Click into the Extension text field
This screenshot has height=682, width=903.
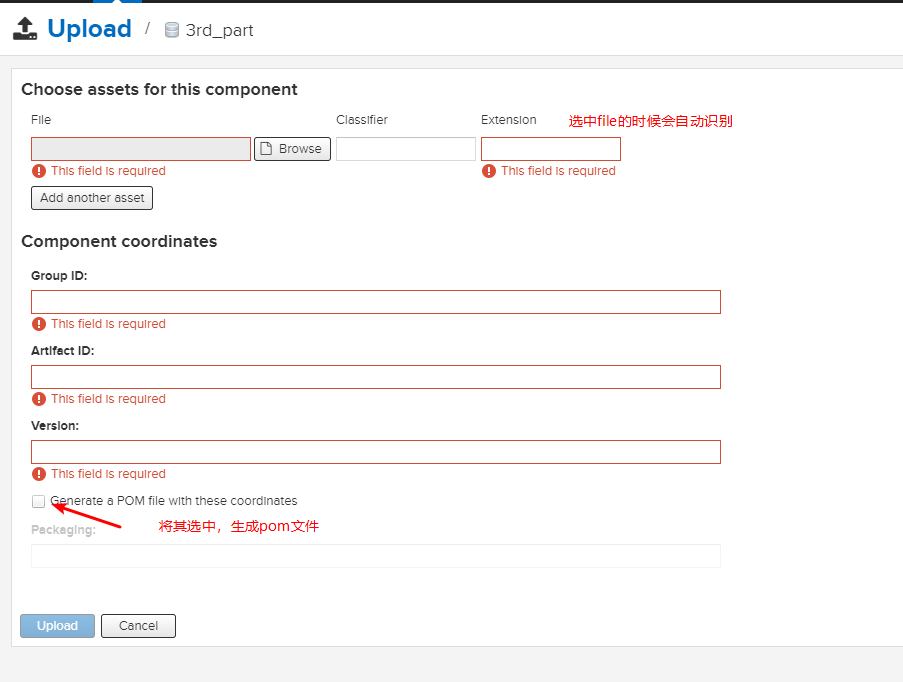click(x=550, y=149)
